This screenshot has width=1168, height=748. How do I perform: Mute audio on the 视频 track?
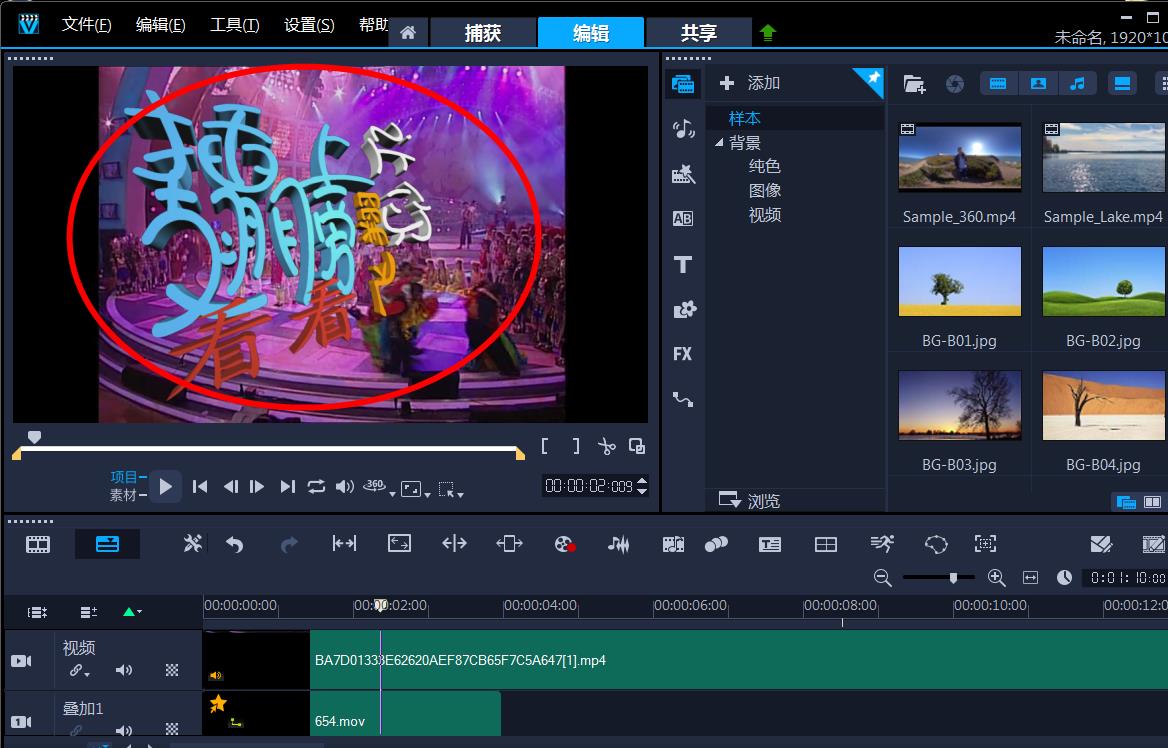click(x=124, y=670)
